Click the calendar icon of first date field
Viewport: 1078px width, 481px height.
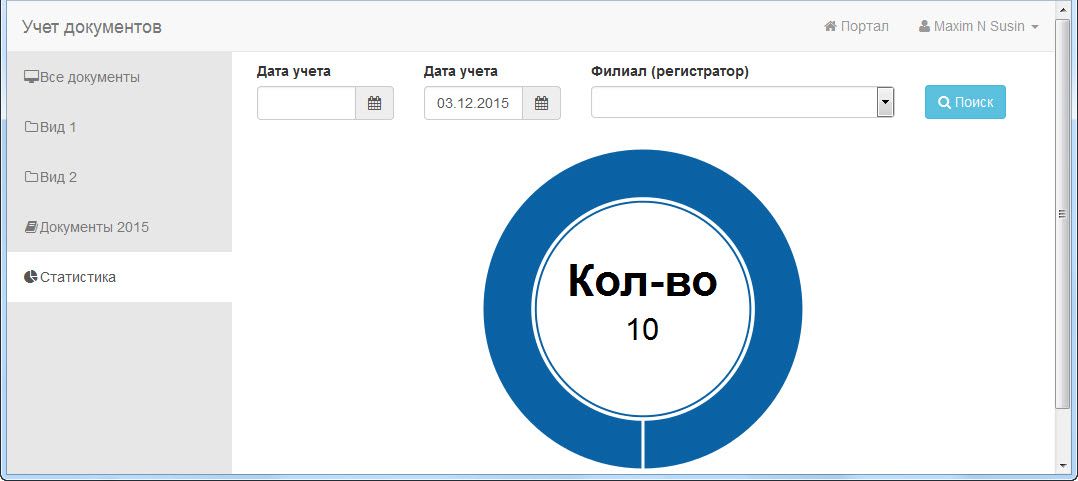(374, 103)
